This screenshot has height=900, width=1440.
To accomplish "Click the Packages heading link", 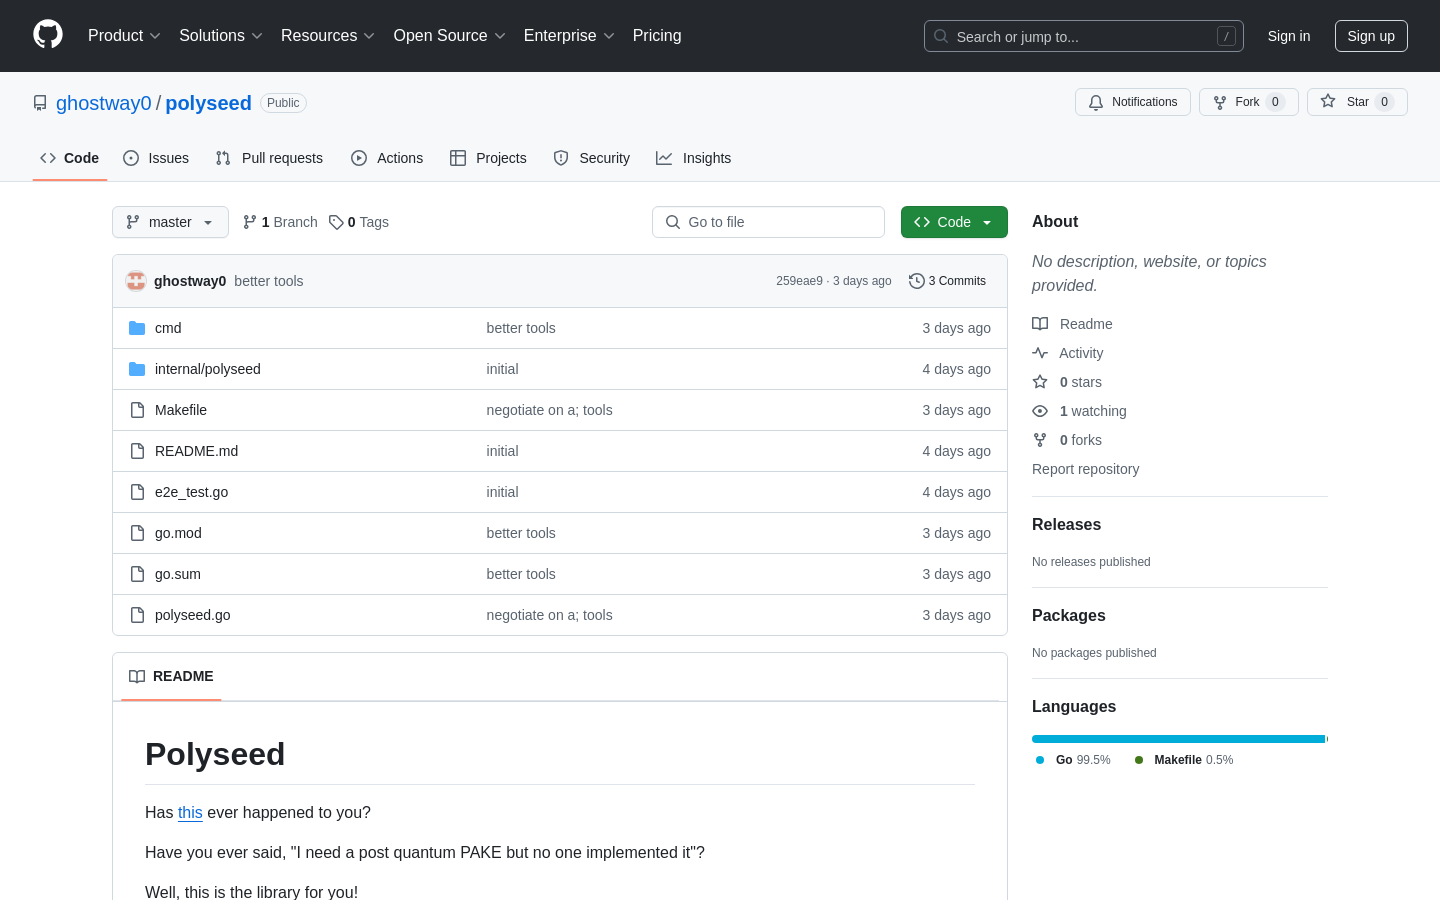I will coord(1068,616).
